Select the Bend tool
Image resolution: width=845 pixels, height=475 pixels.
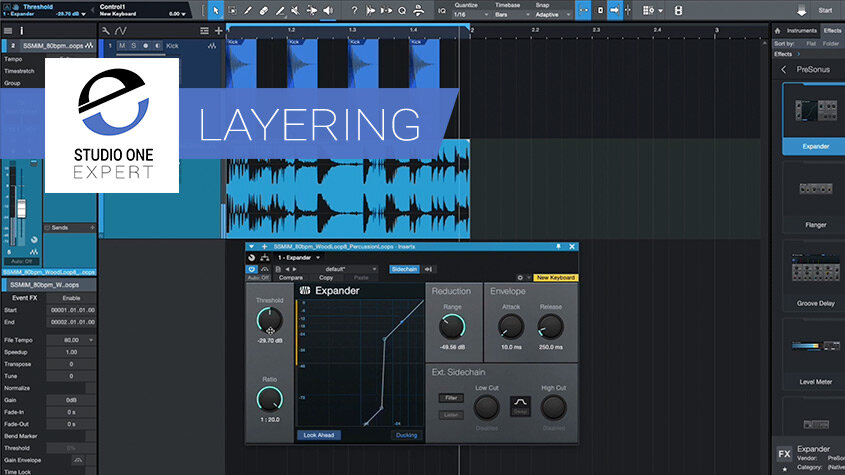point(311,10)
